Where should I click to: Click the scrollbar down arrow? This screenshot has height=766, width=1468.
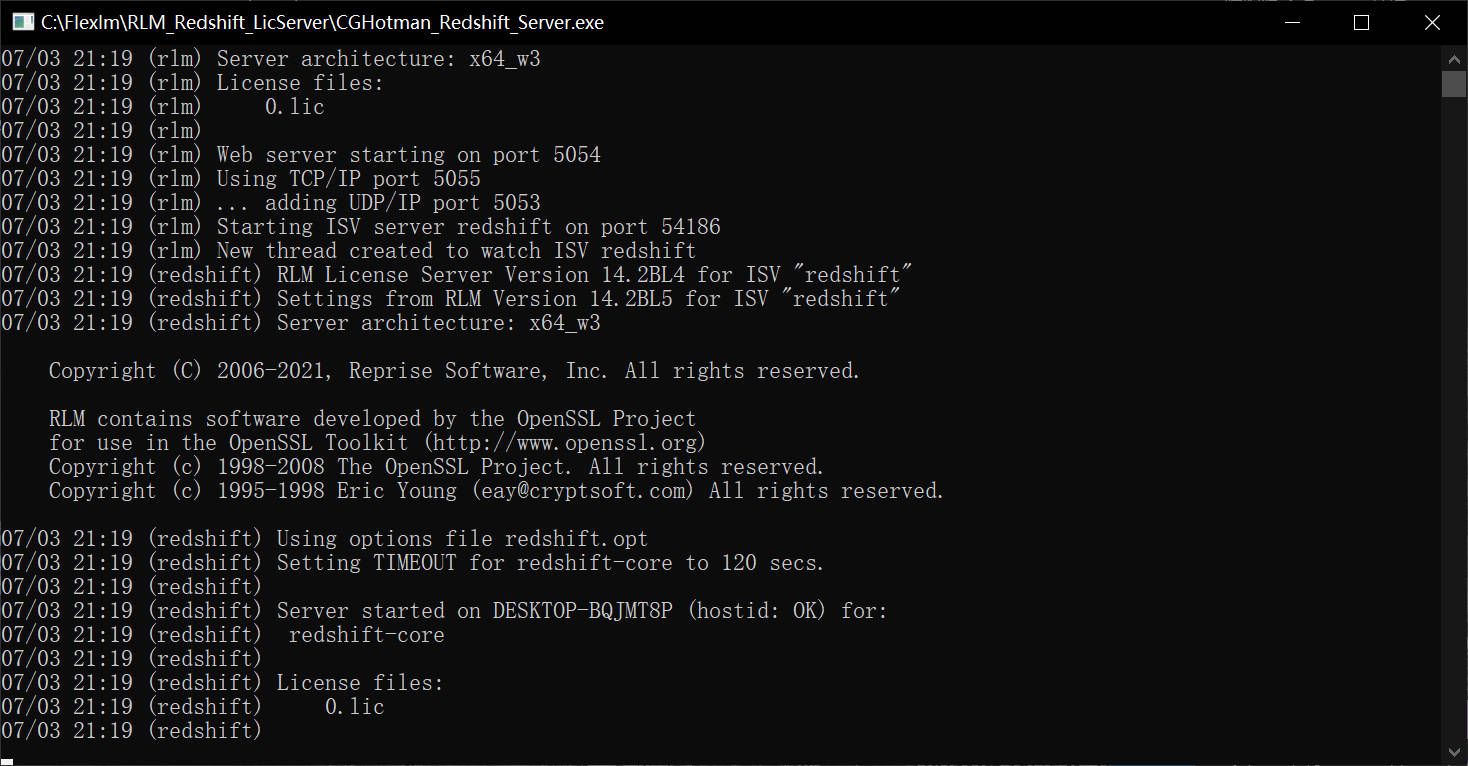[x=1454, y=751]
